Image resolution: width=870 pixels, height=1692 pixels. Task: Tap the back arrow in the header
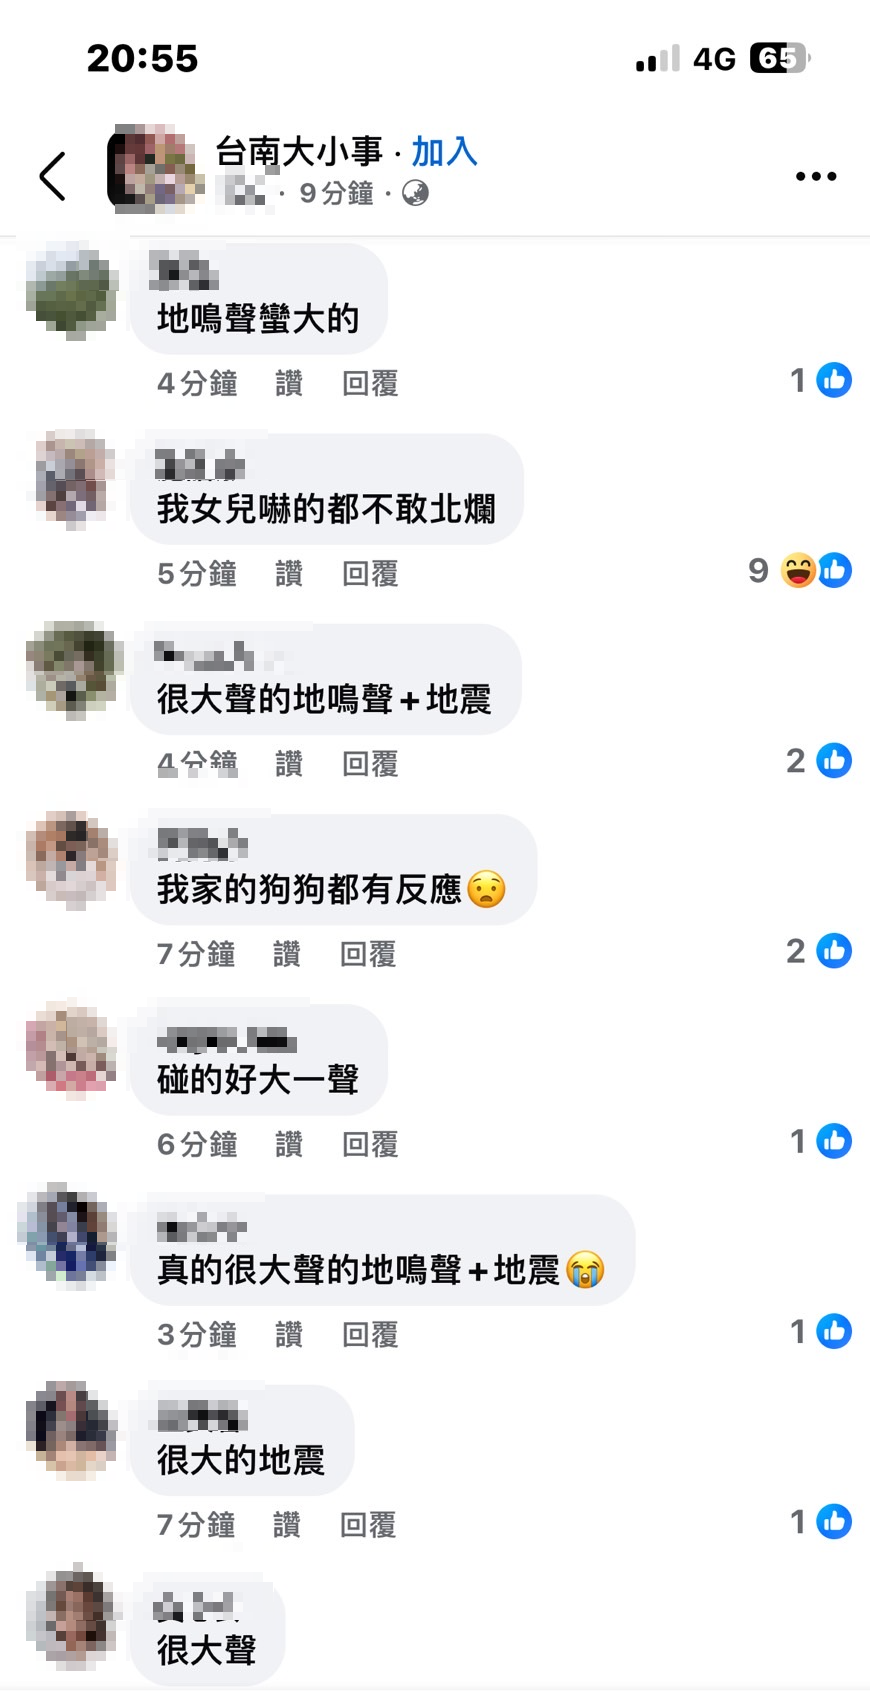click(x=53, y=177)
